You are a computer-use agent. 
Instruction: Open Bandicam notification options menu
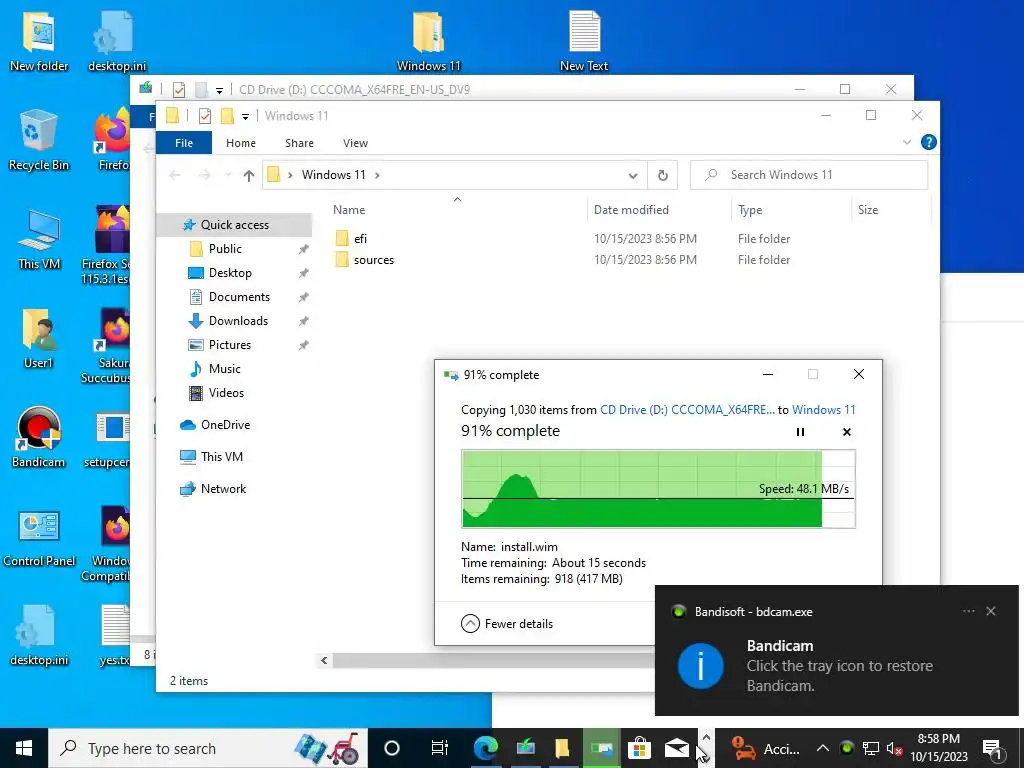click(968, 611)
